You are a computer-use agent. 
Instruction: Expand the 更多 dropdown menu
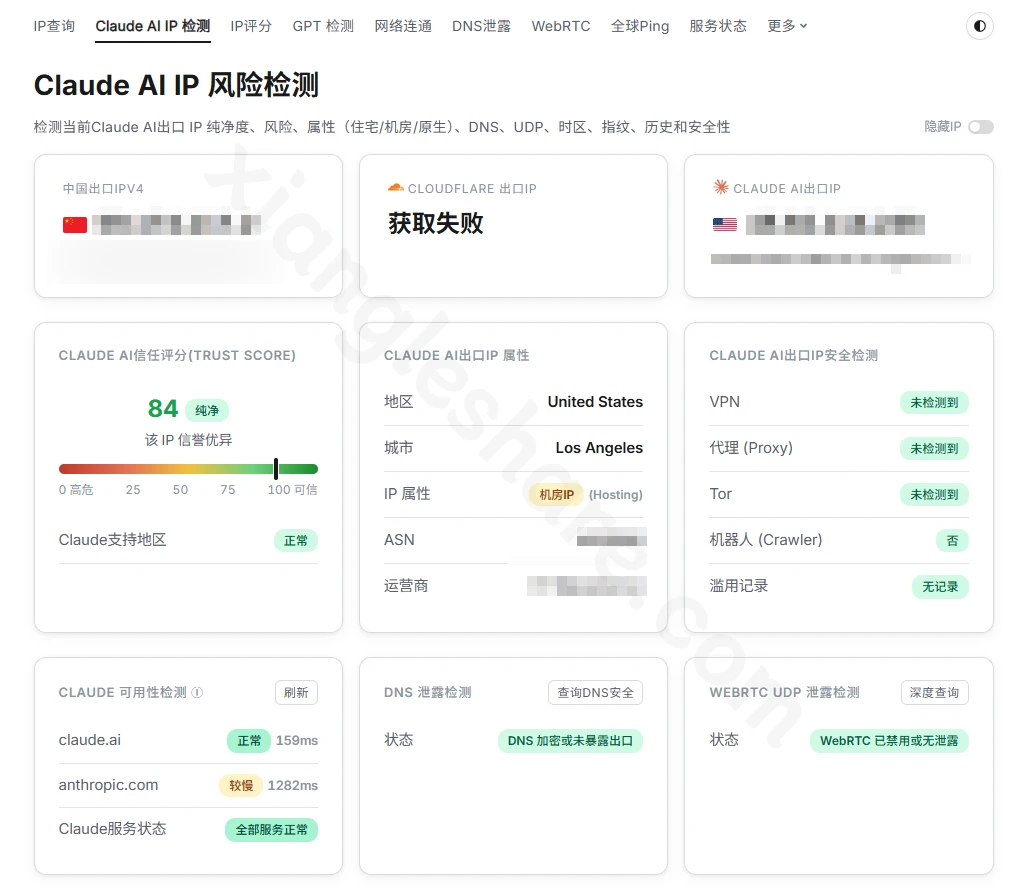point(787,26)
